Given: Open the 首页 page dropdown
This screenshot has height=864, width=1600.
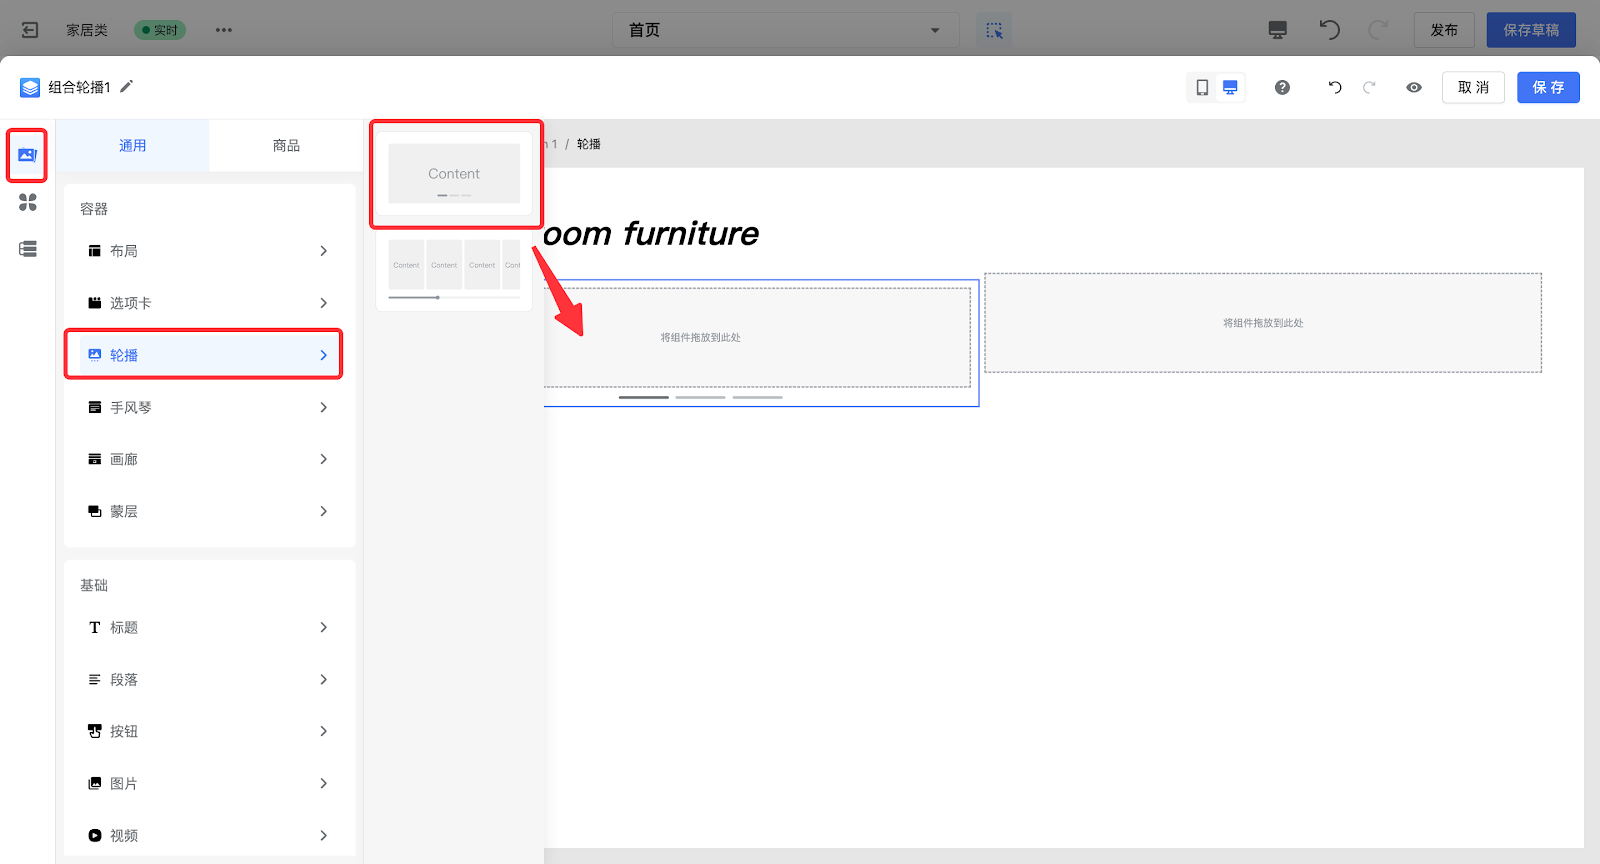Looking at the screenshot, I should 785,30.
